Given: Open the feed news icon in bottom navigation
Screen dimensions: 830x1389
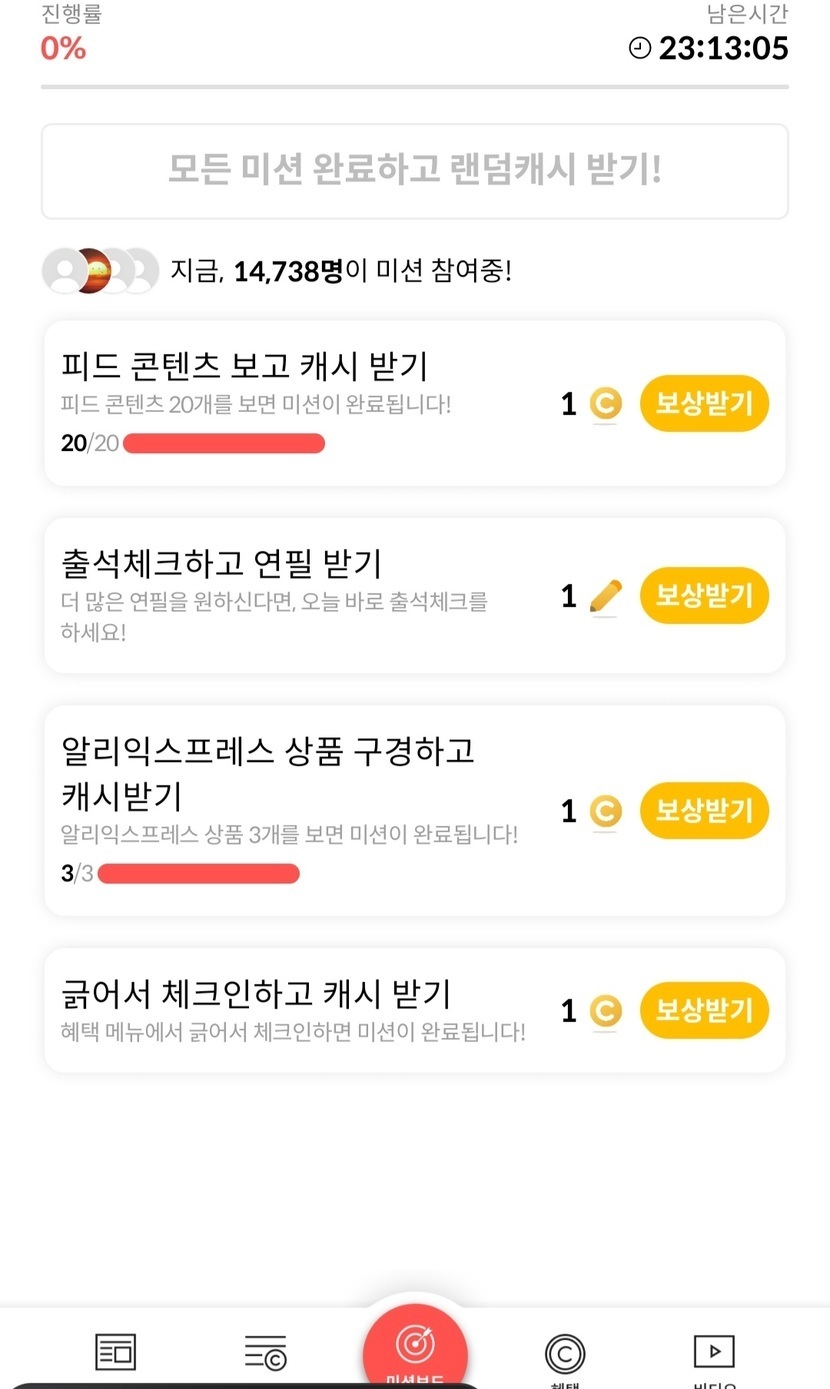Looking at the screenshot, I should click(115, 1352).
